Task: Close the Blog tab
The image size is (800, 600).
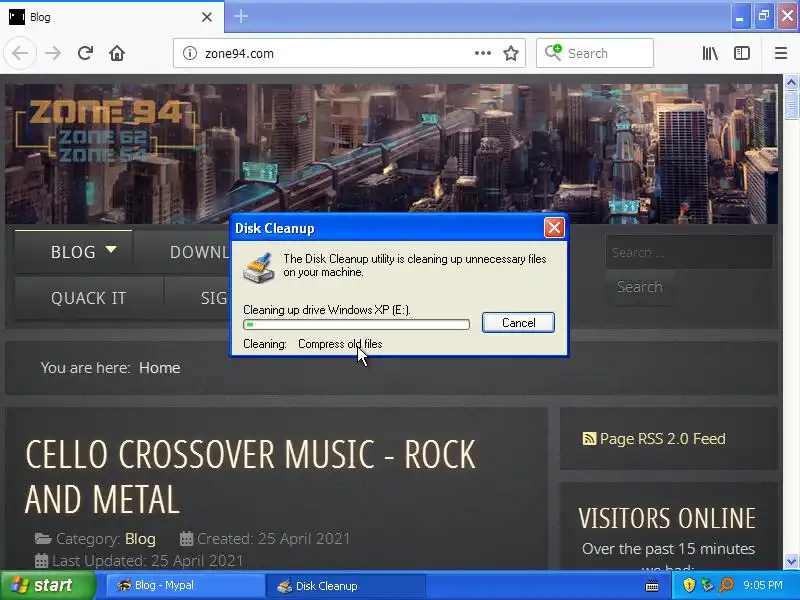Action: point(207,17)
